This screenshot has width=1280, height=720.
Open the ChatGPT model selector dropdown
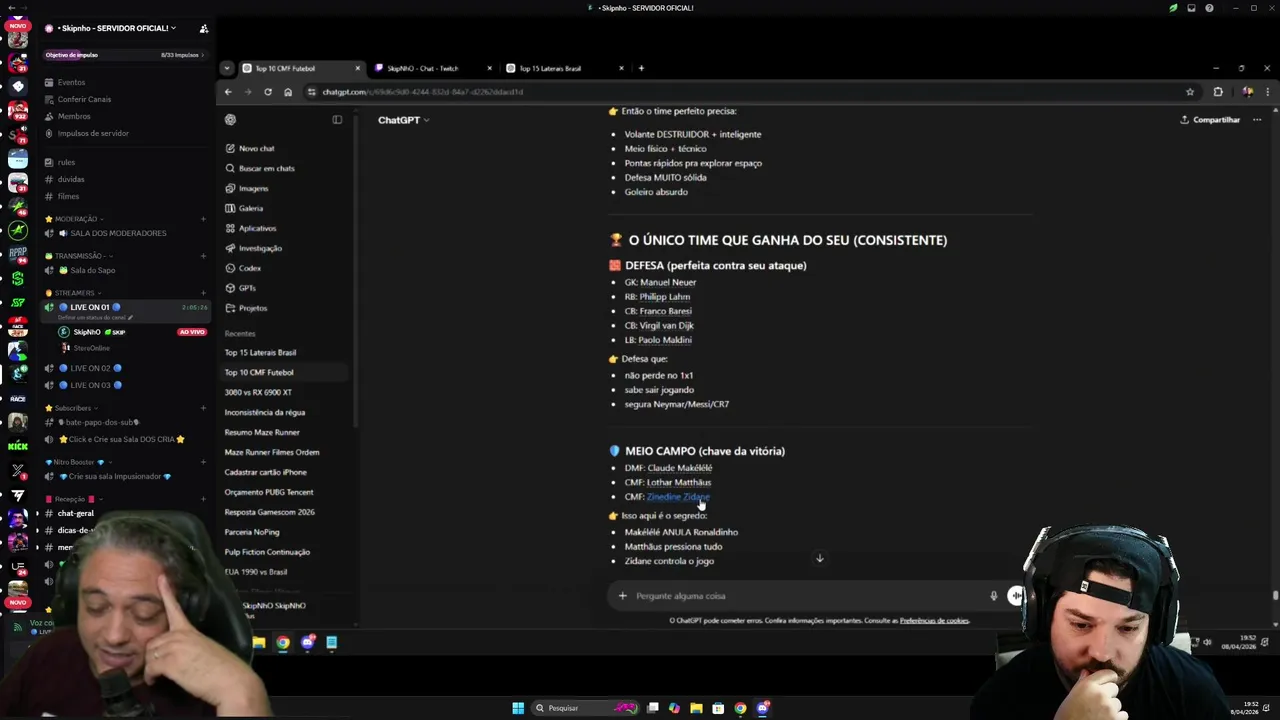tap(404, 120)
